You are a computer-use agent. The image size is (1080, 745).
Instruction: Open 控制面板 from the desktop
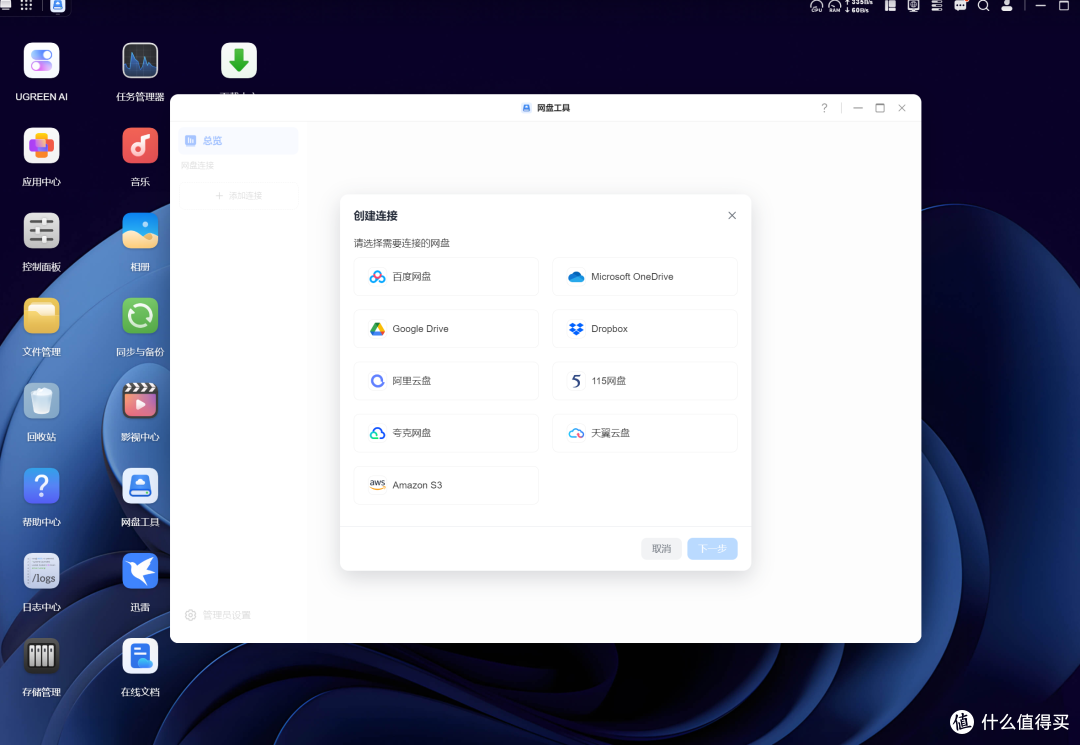pos(41,231)
